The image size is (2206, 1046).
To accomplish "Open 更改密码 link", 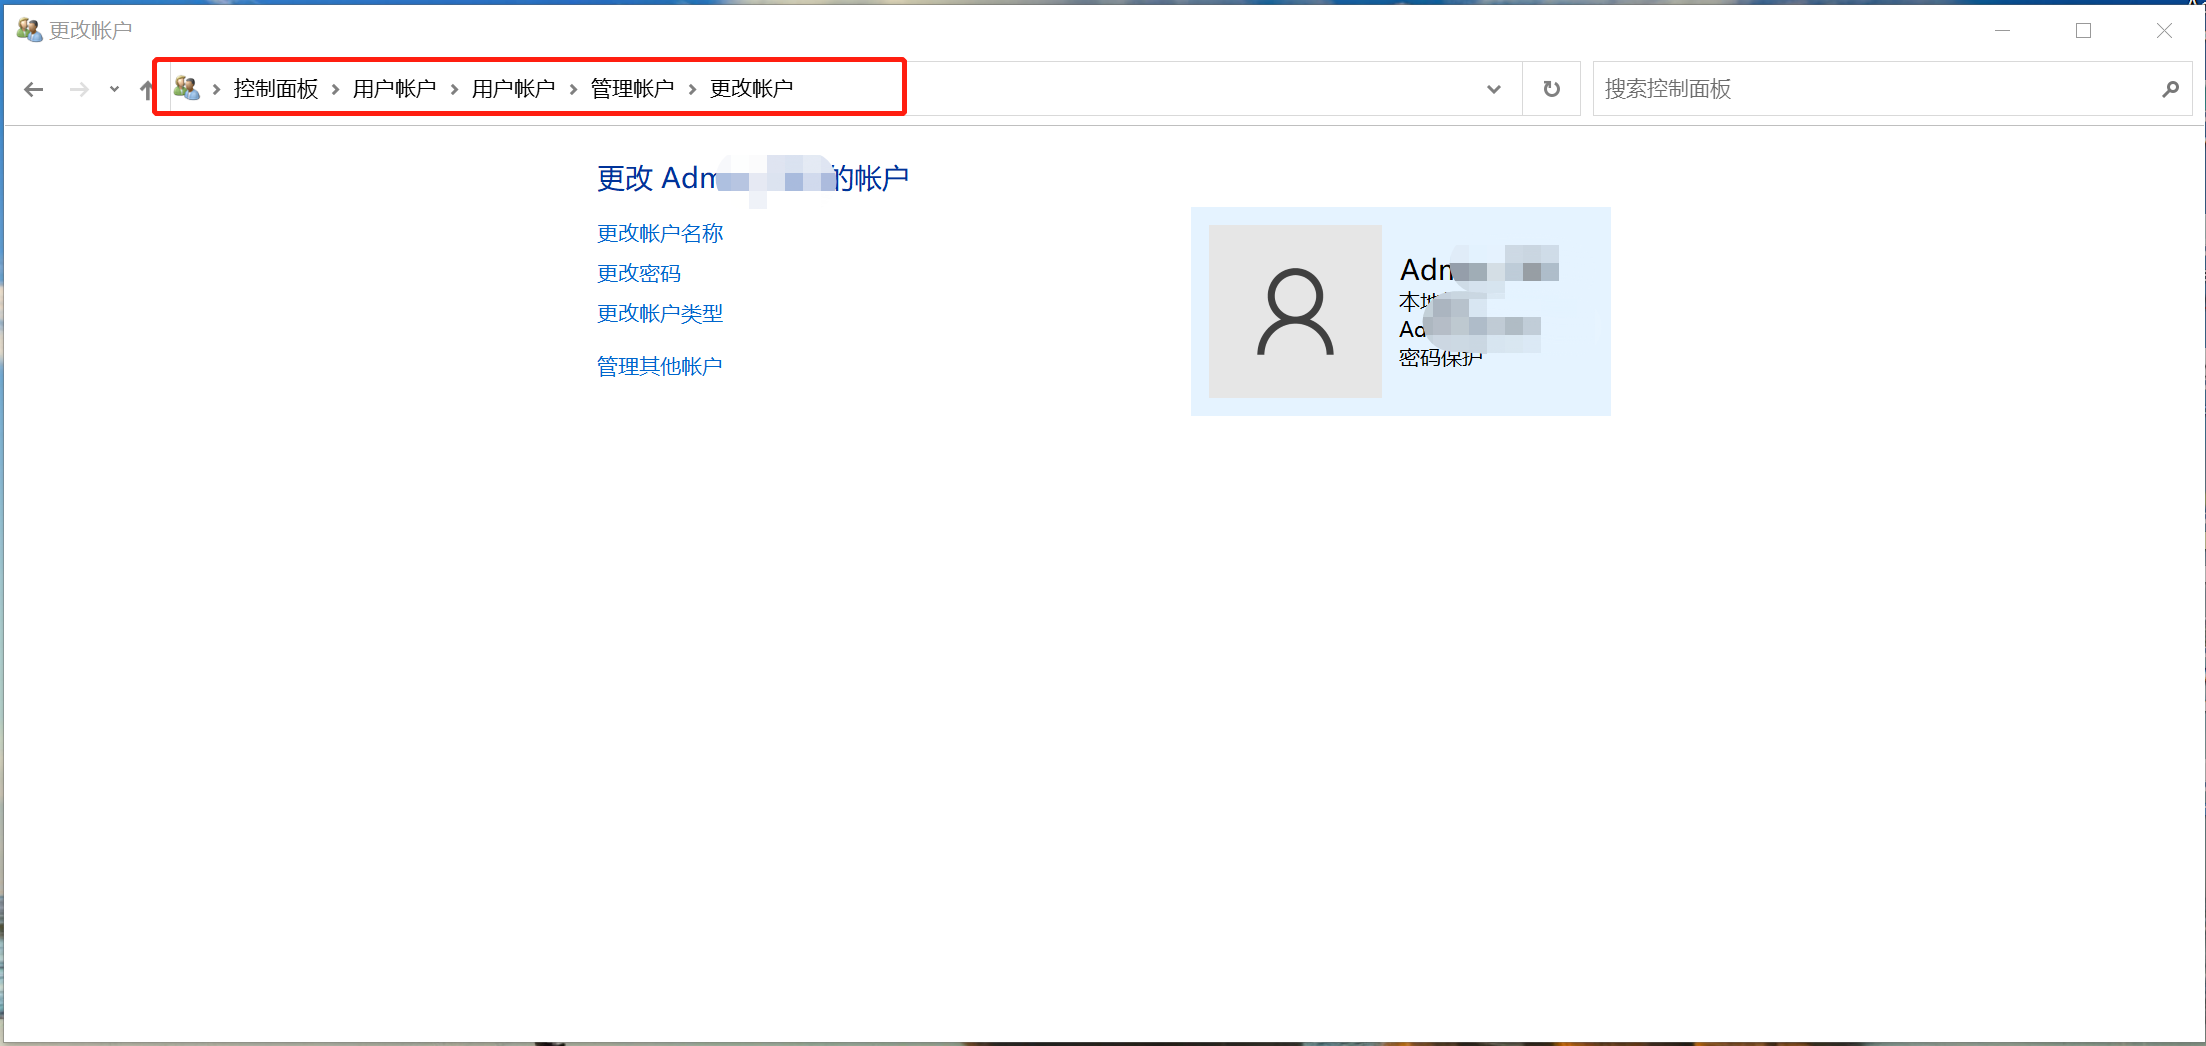I will (x=639, y=273).
